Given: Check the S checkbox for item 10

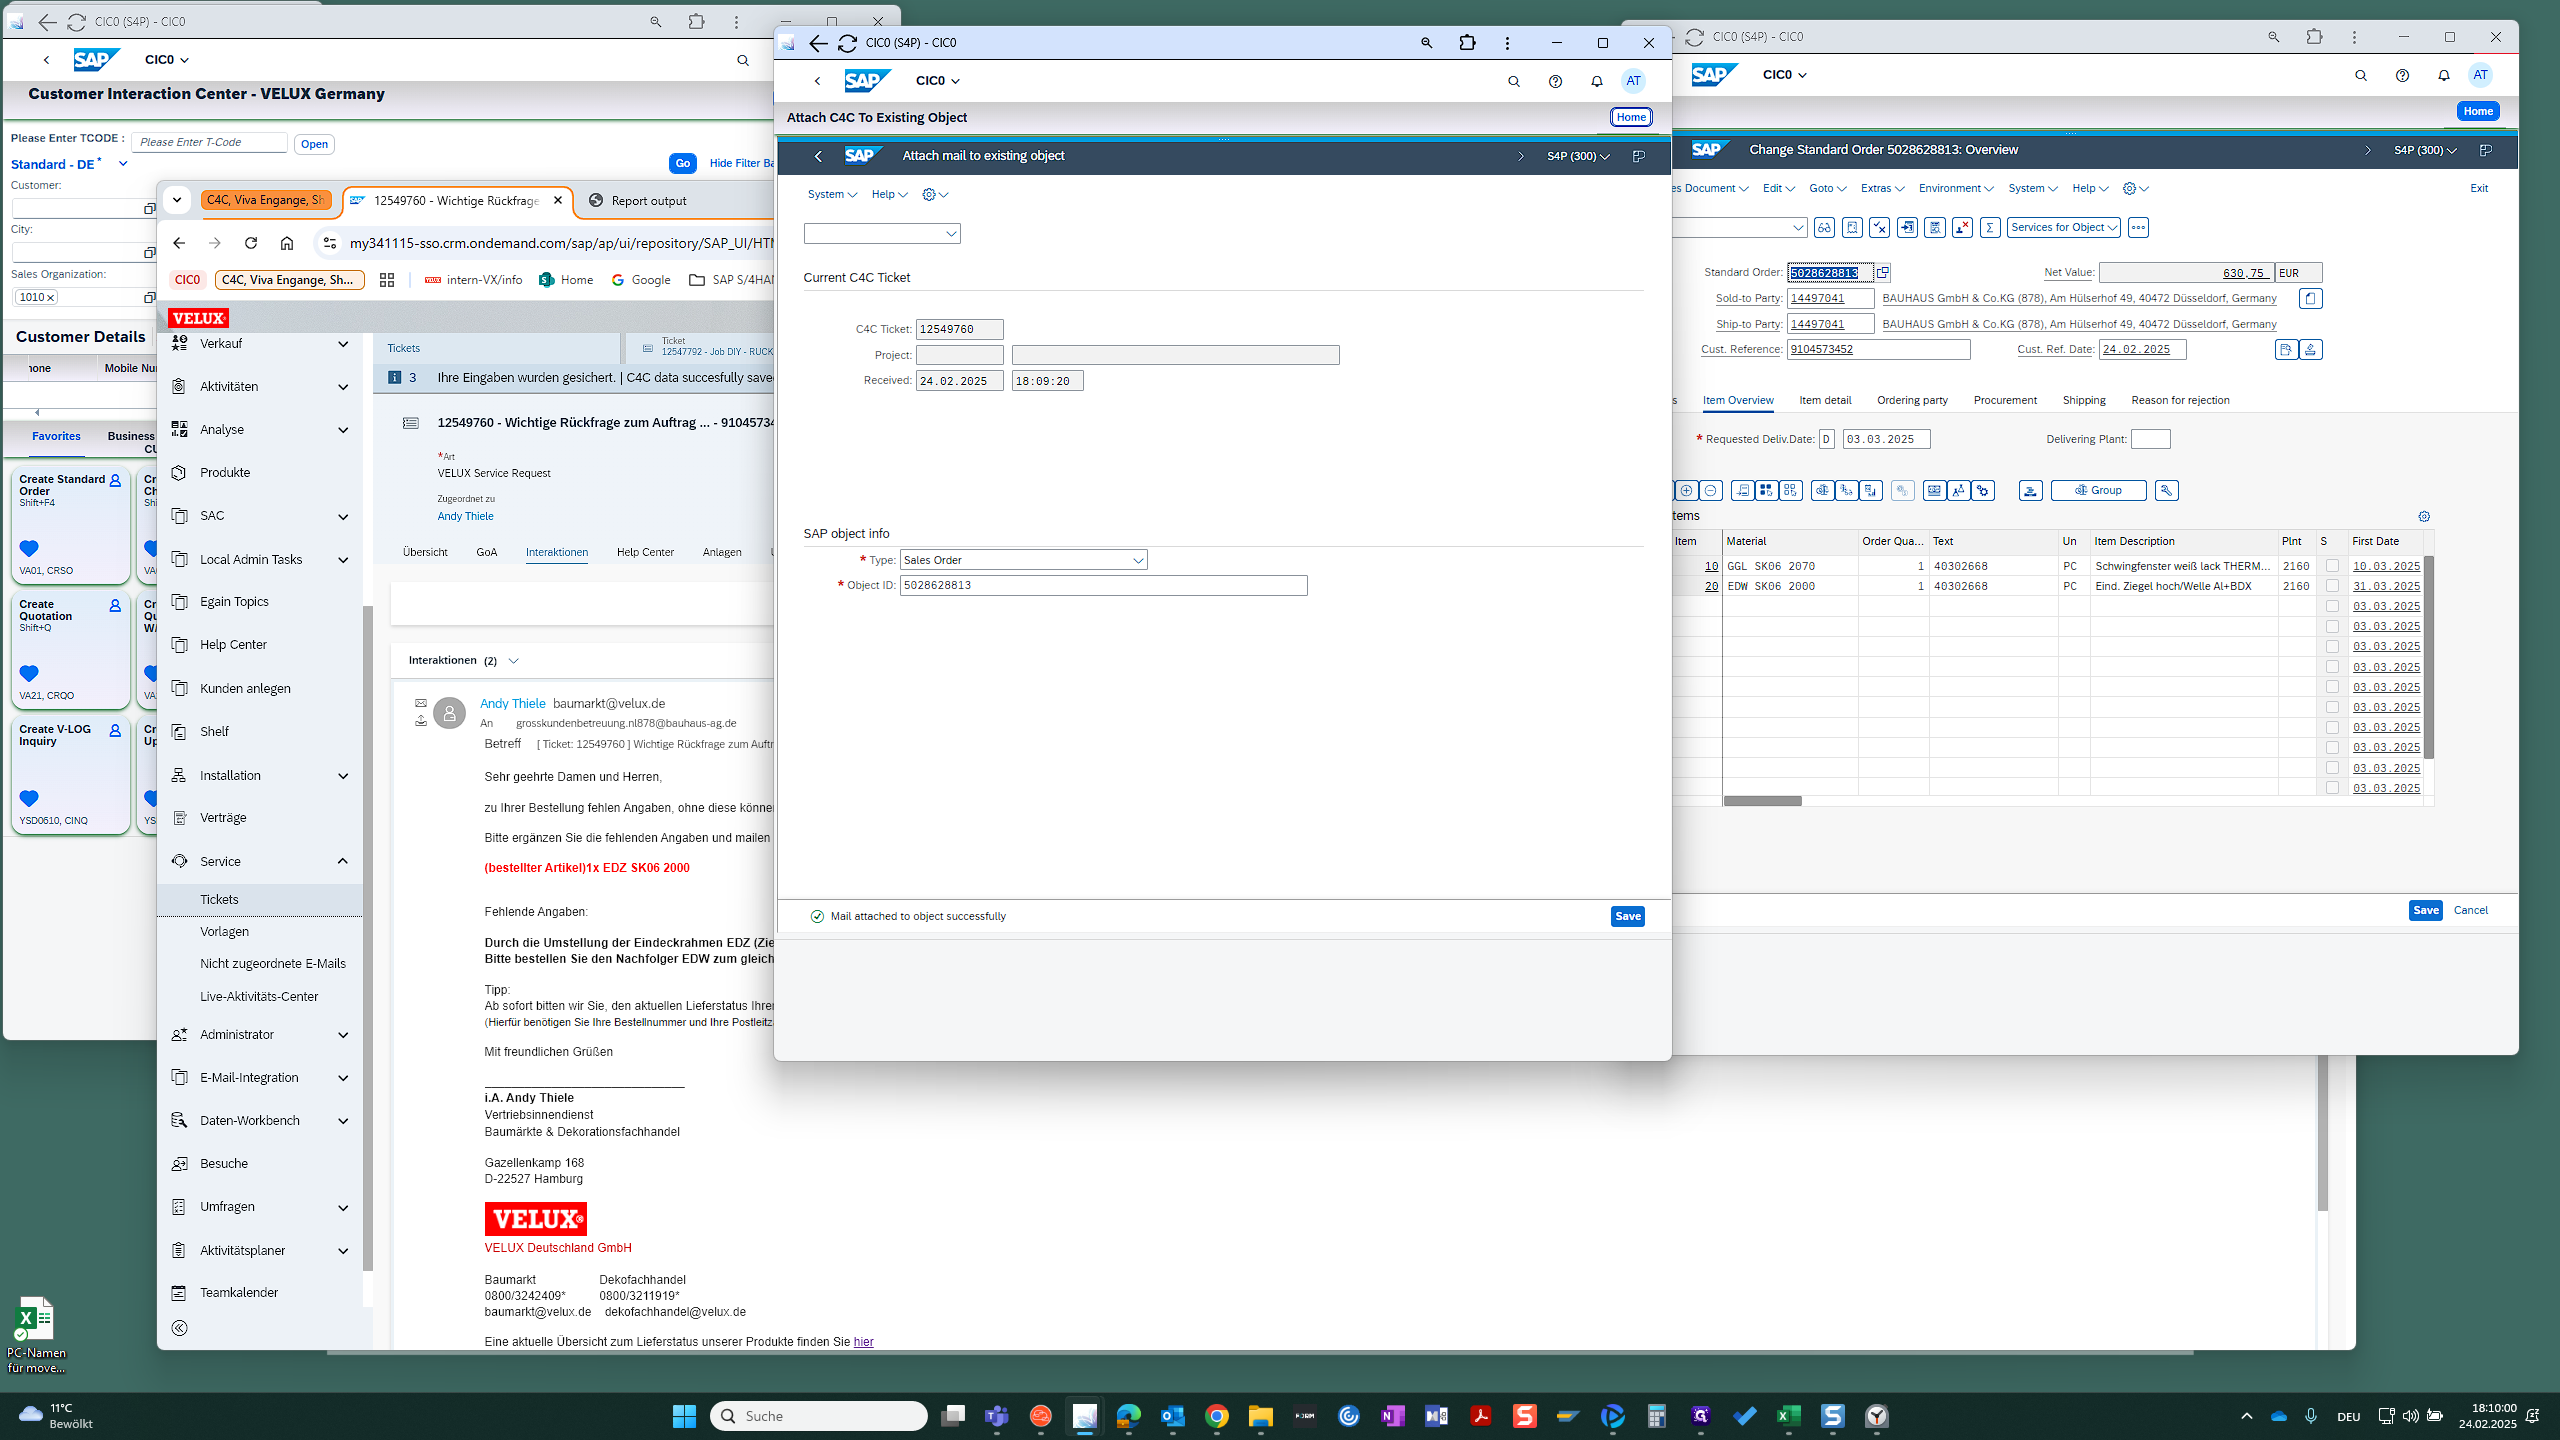Looking at the screenshot, I should coord(2332,566).
